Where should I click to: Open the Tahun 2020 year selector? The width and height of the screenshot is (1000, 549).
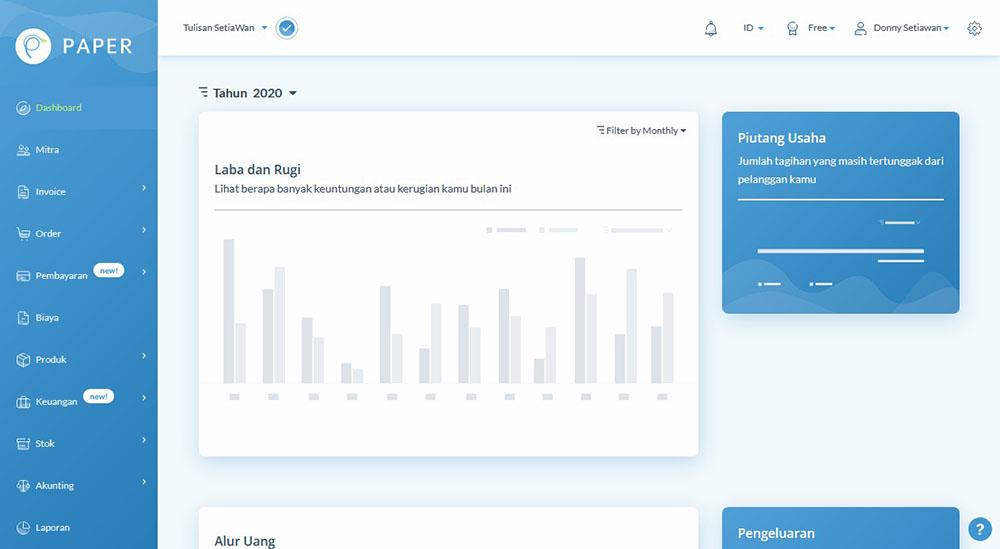(x=249, y=93)
